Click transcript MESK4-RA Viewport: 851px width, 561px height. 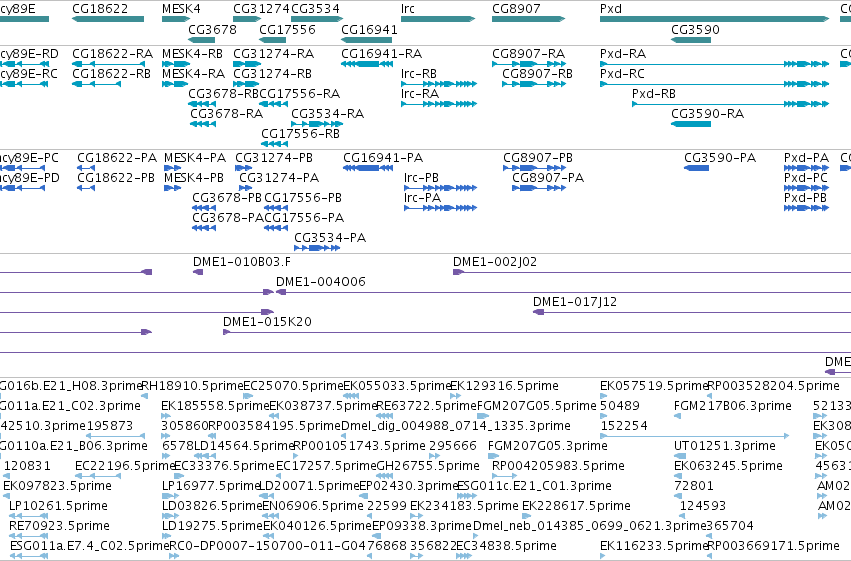(193, 73)
